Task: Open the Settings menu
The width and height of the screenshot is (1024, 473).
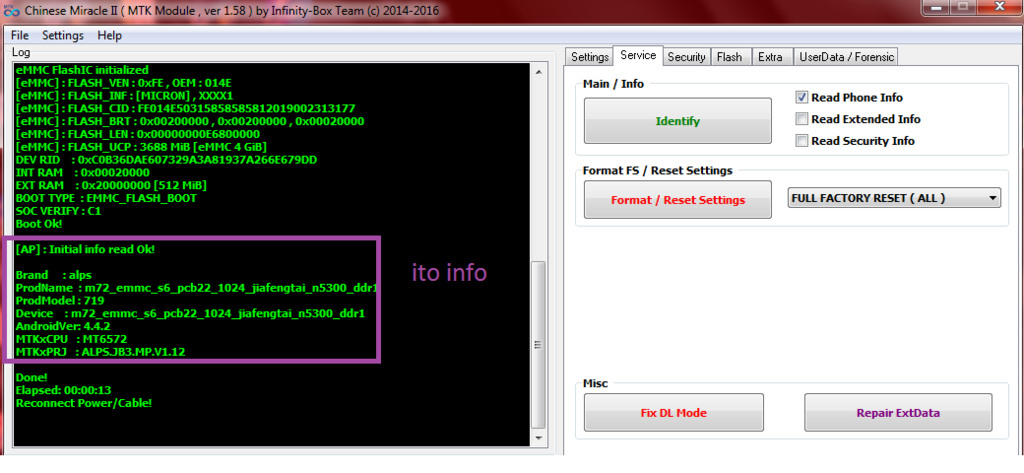Action: pyautogui.click(x=63, y=35)
